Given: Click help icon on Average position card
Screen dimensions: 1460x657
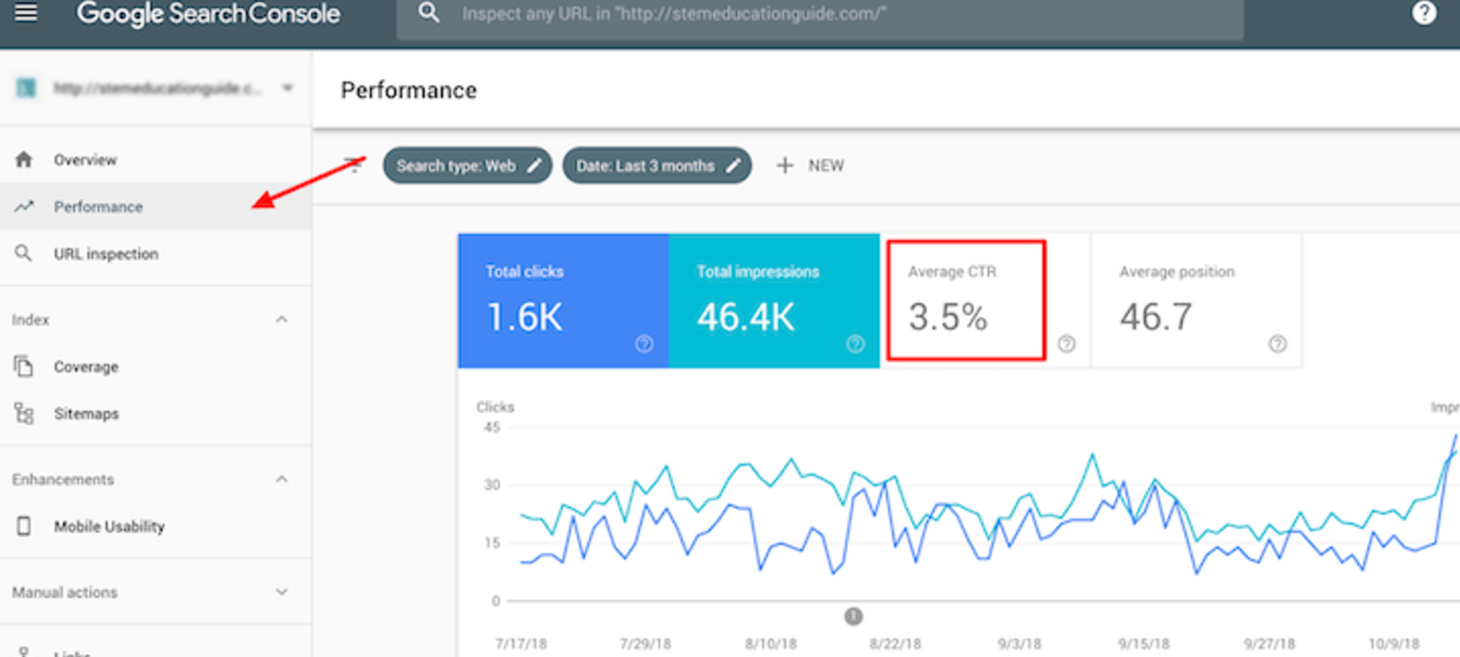Looking at the screenshot, I should pos(1277,344).
